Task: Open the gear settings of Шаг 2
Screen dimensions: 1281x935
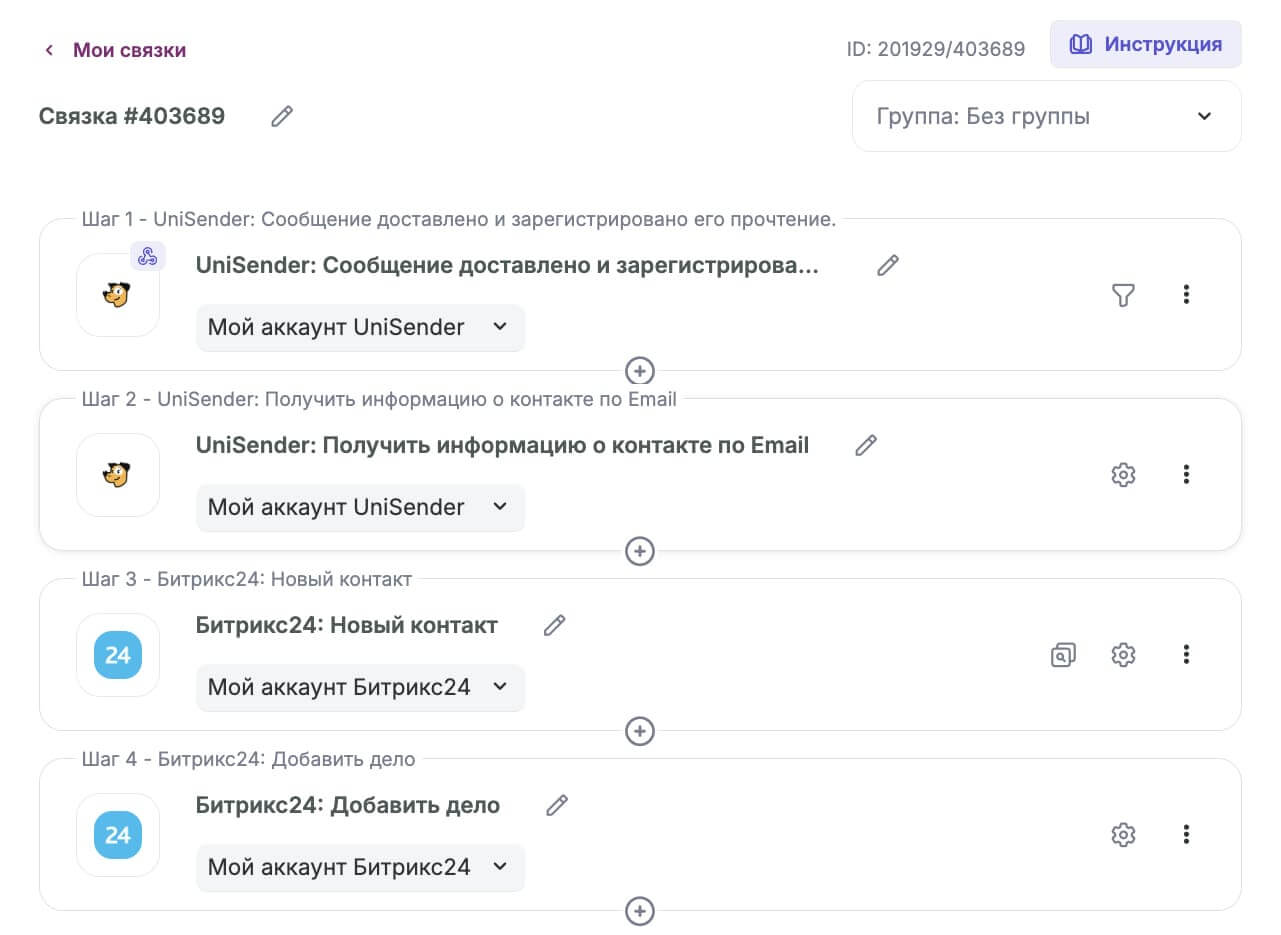Action: click(1123, 475)
